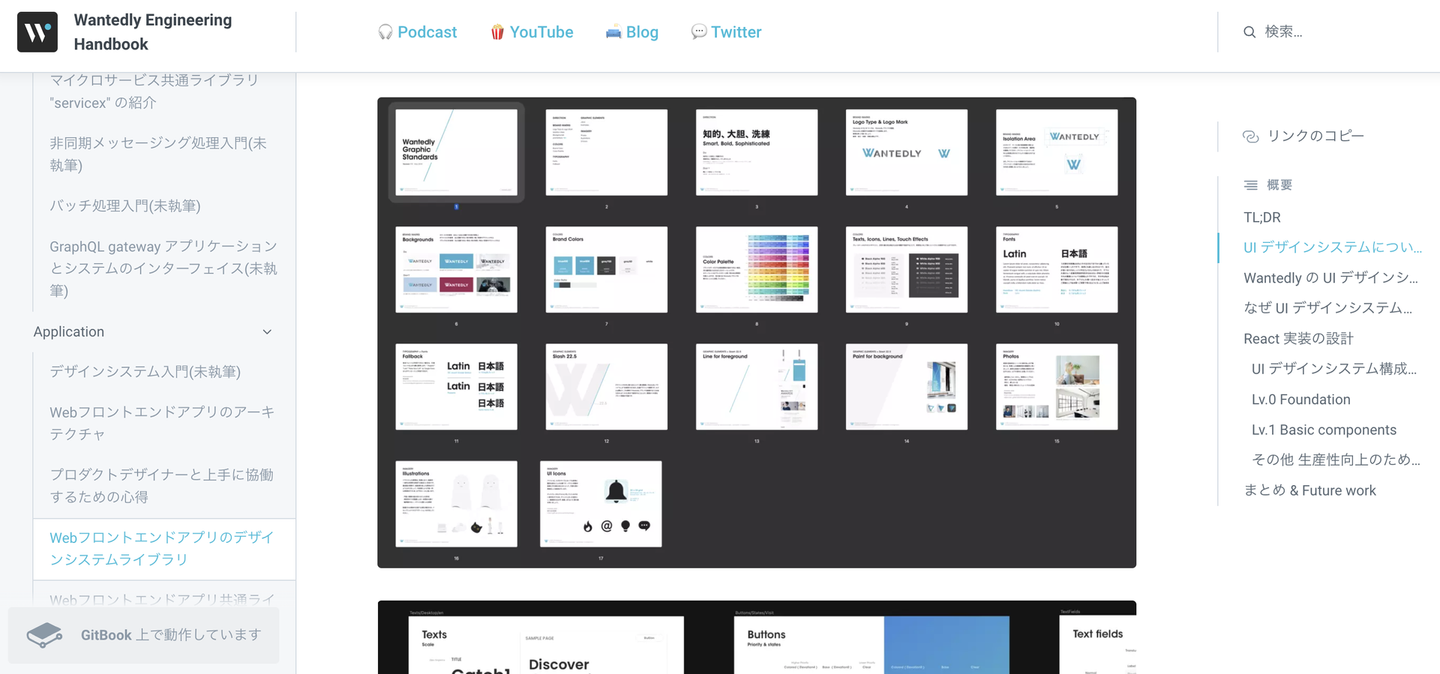1440x674 pixels.
Task: Jump to UI デザインシステム構成… subsection
Action: click(1334, 368)
